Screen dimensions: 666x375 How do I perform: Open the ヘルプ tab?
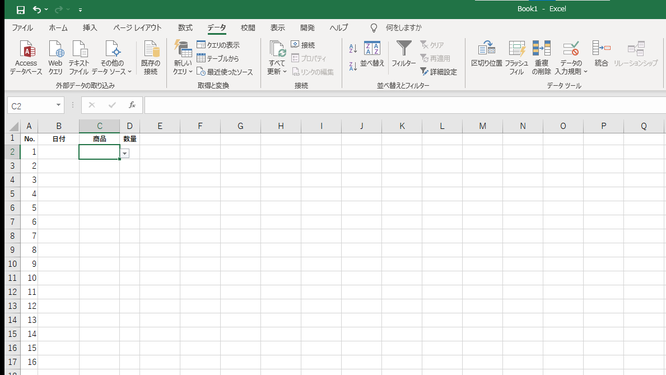tap(339, 28)
